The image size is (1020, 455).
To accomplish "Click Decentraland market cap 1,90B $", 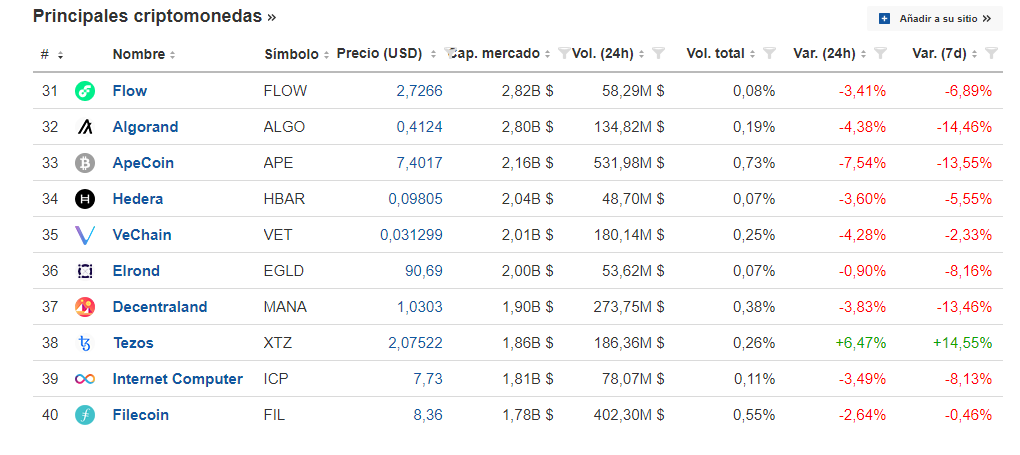I will (527, 307).
